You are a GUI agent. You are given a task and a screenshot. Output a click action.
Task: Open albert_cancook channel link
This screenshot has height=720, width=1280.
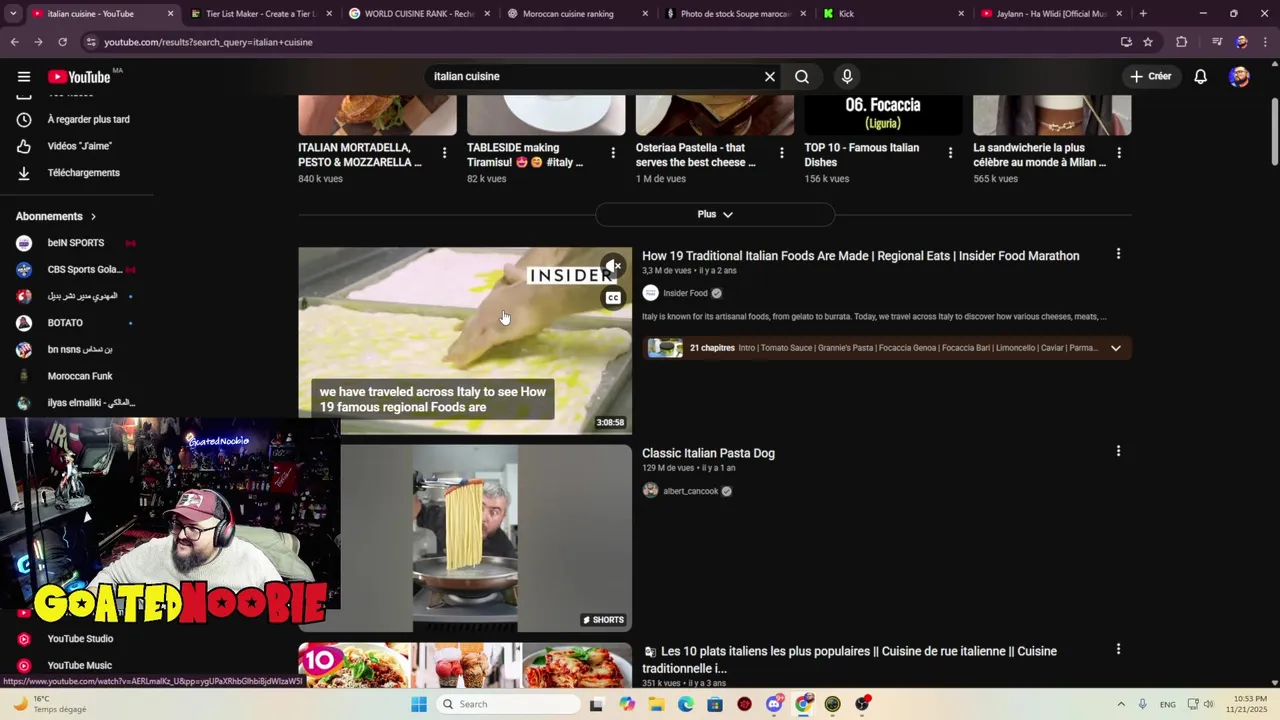click(x=691, y=491)
